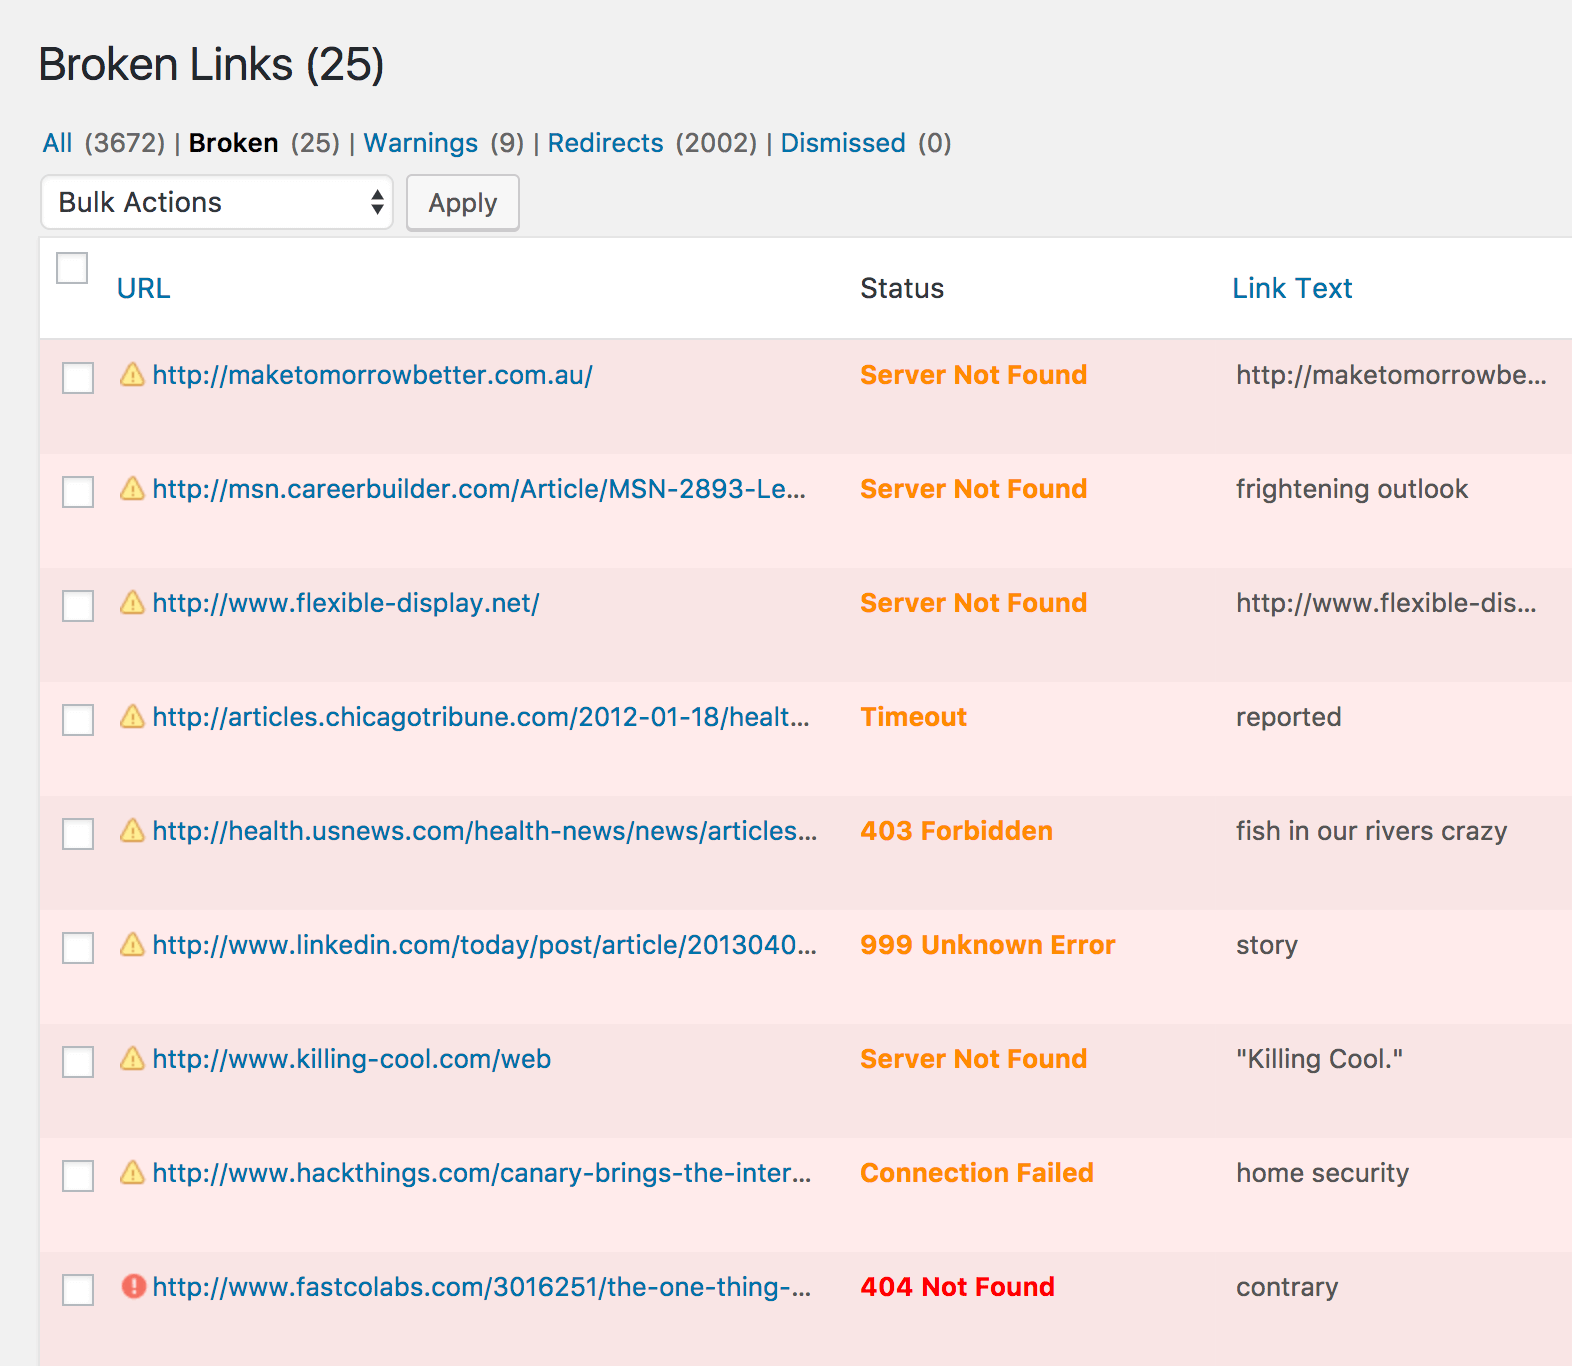
Task: Open http://www.killing-cool.com/web link
Action: point(352,1059)
